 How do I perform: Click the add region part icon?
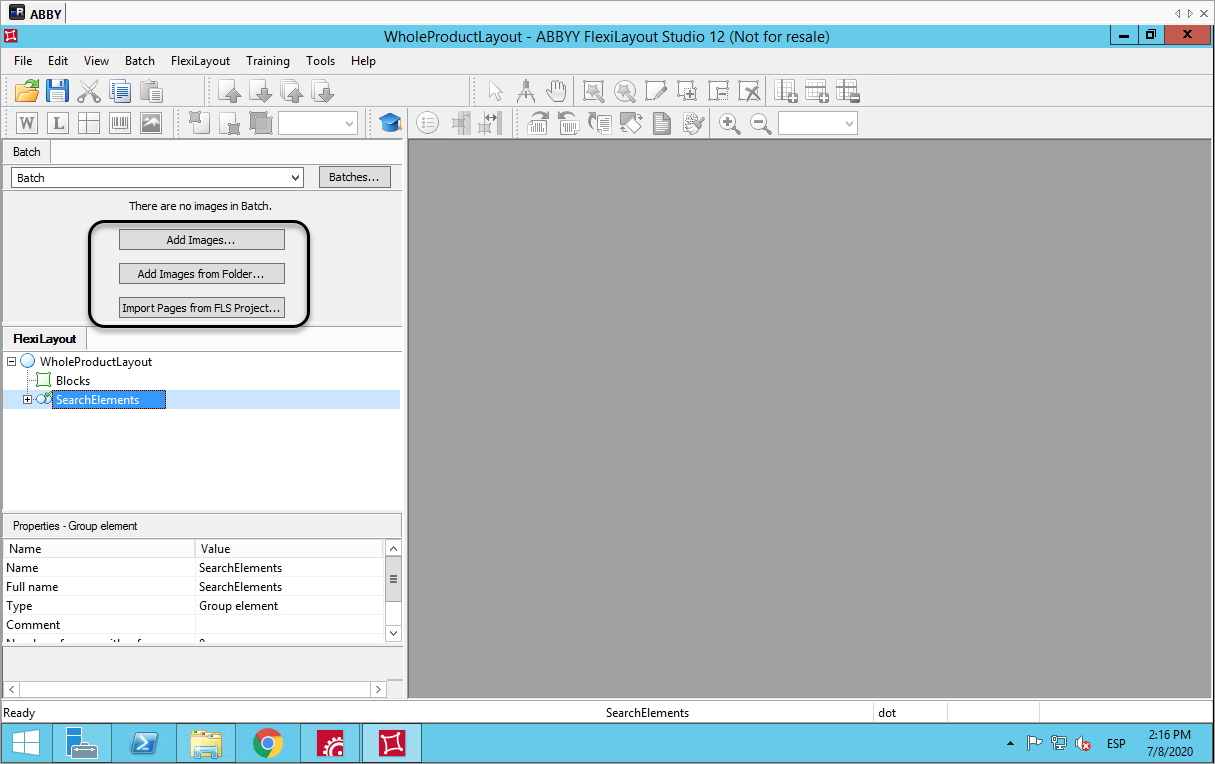coord(687,91)
